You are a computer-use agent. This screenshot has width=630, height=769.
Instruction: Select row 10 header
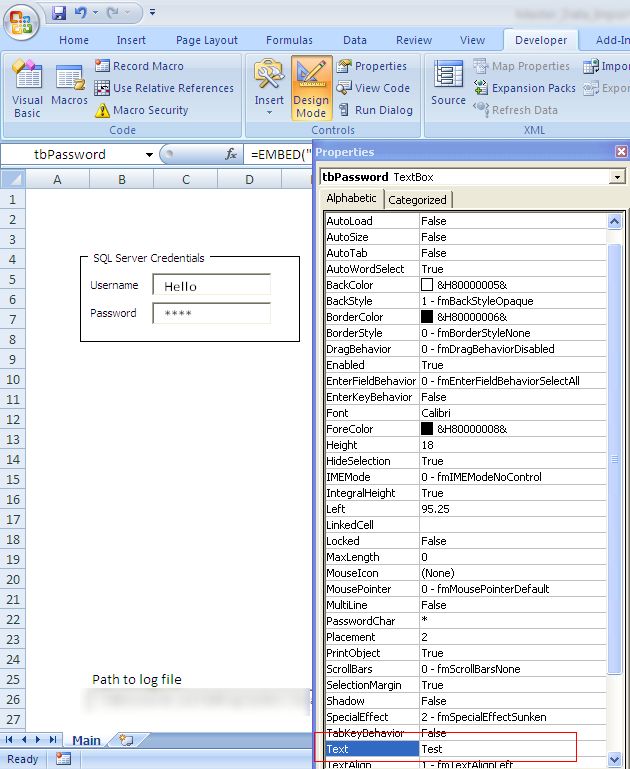click(x=13, y=380)
